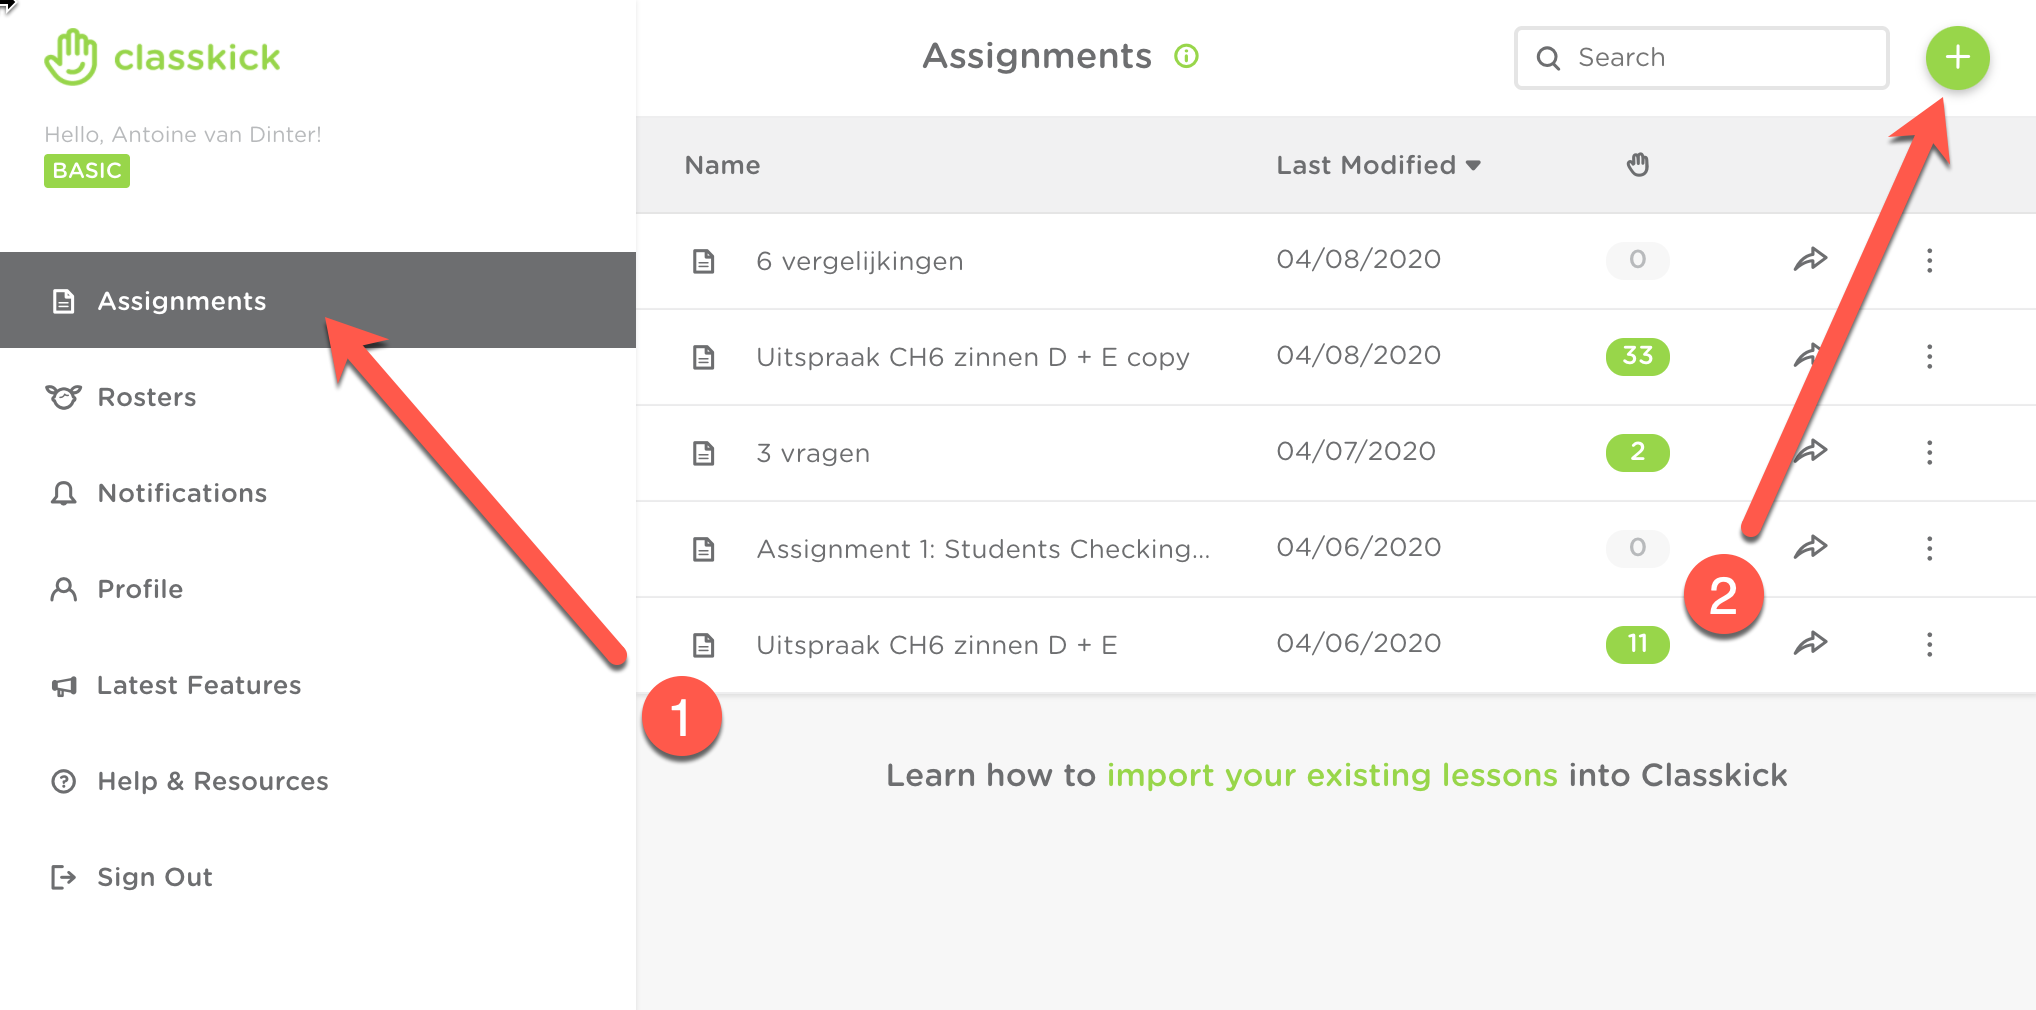This screenshot has height=1010, width=2036.
Task: Share the 6 vergelijkingen assignment
Action: 1810,260
